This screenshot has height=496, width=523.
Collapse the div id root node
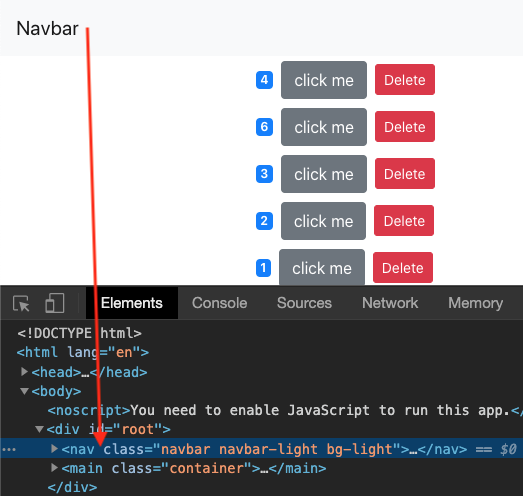point(39,429)
